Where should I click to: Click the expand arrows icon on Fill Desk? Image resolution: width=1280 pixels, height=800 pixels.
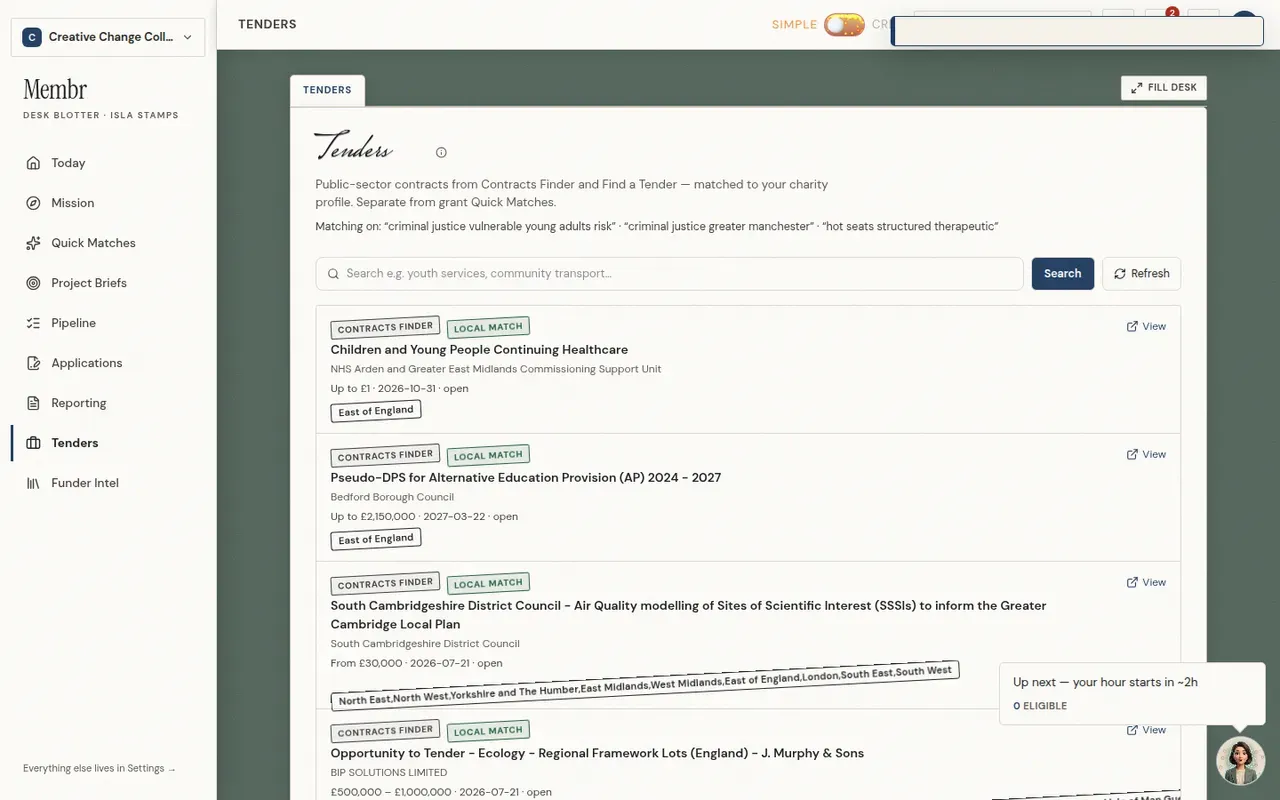(1136, 88)
